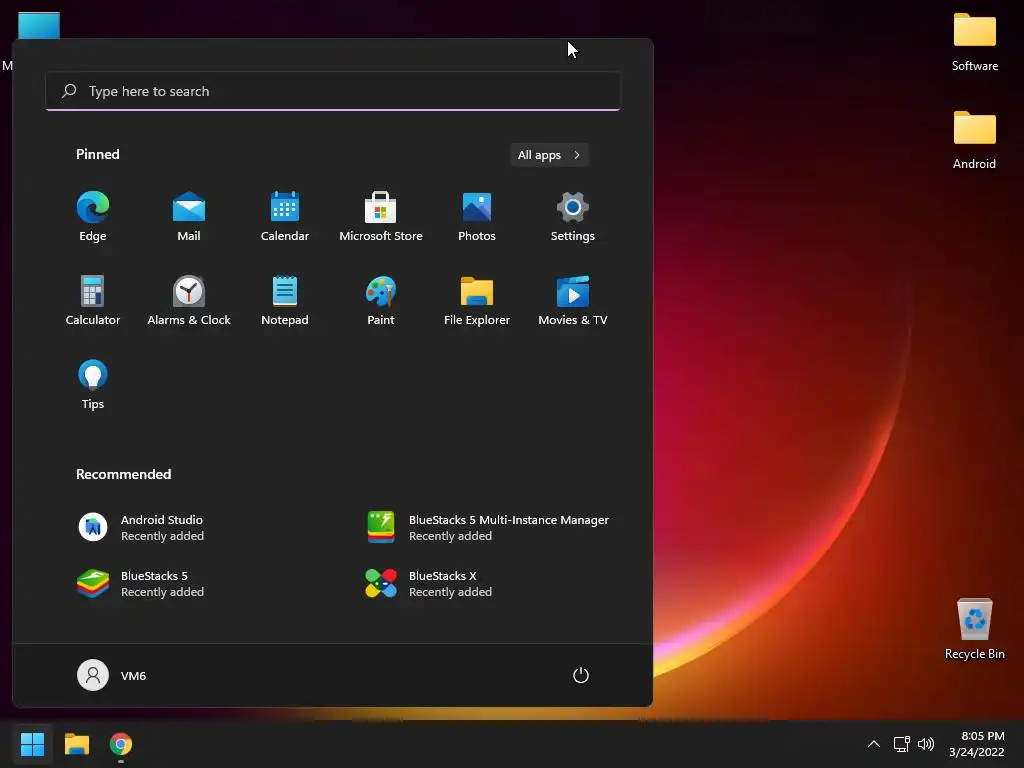
Task: Open the clock showing 8:05 PM
Action: (x=977, y=744)
